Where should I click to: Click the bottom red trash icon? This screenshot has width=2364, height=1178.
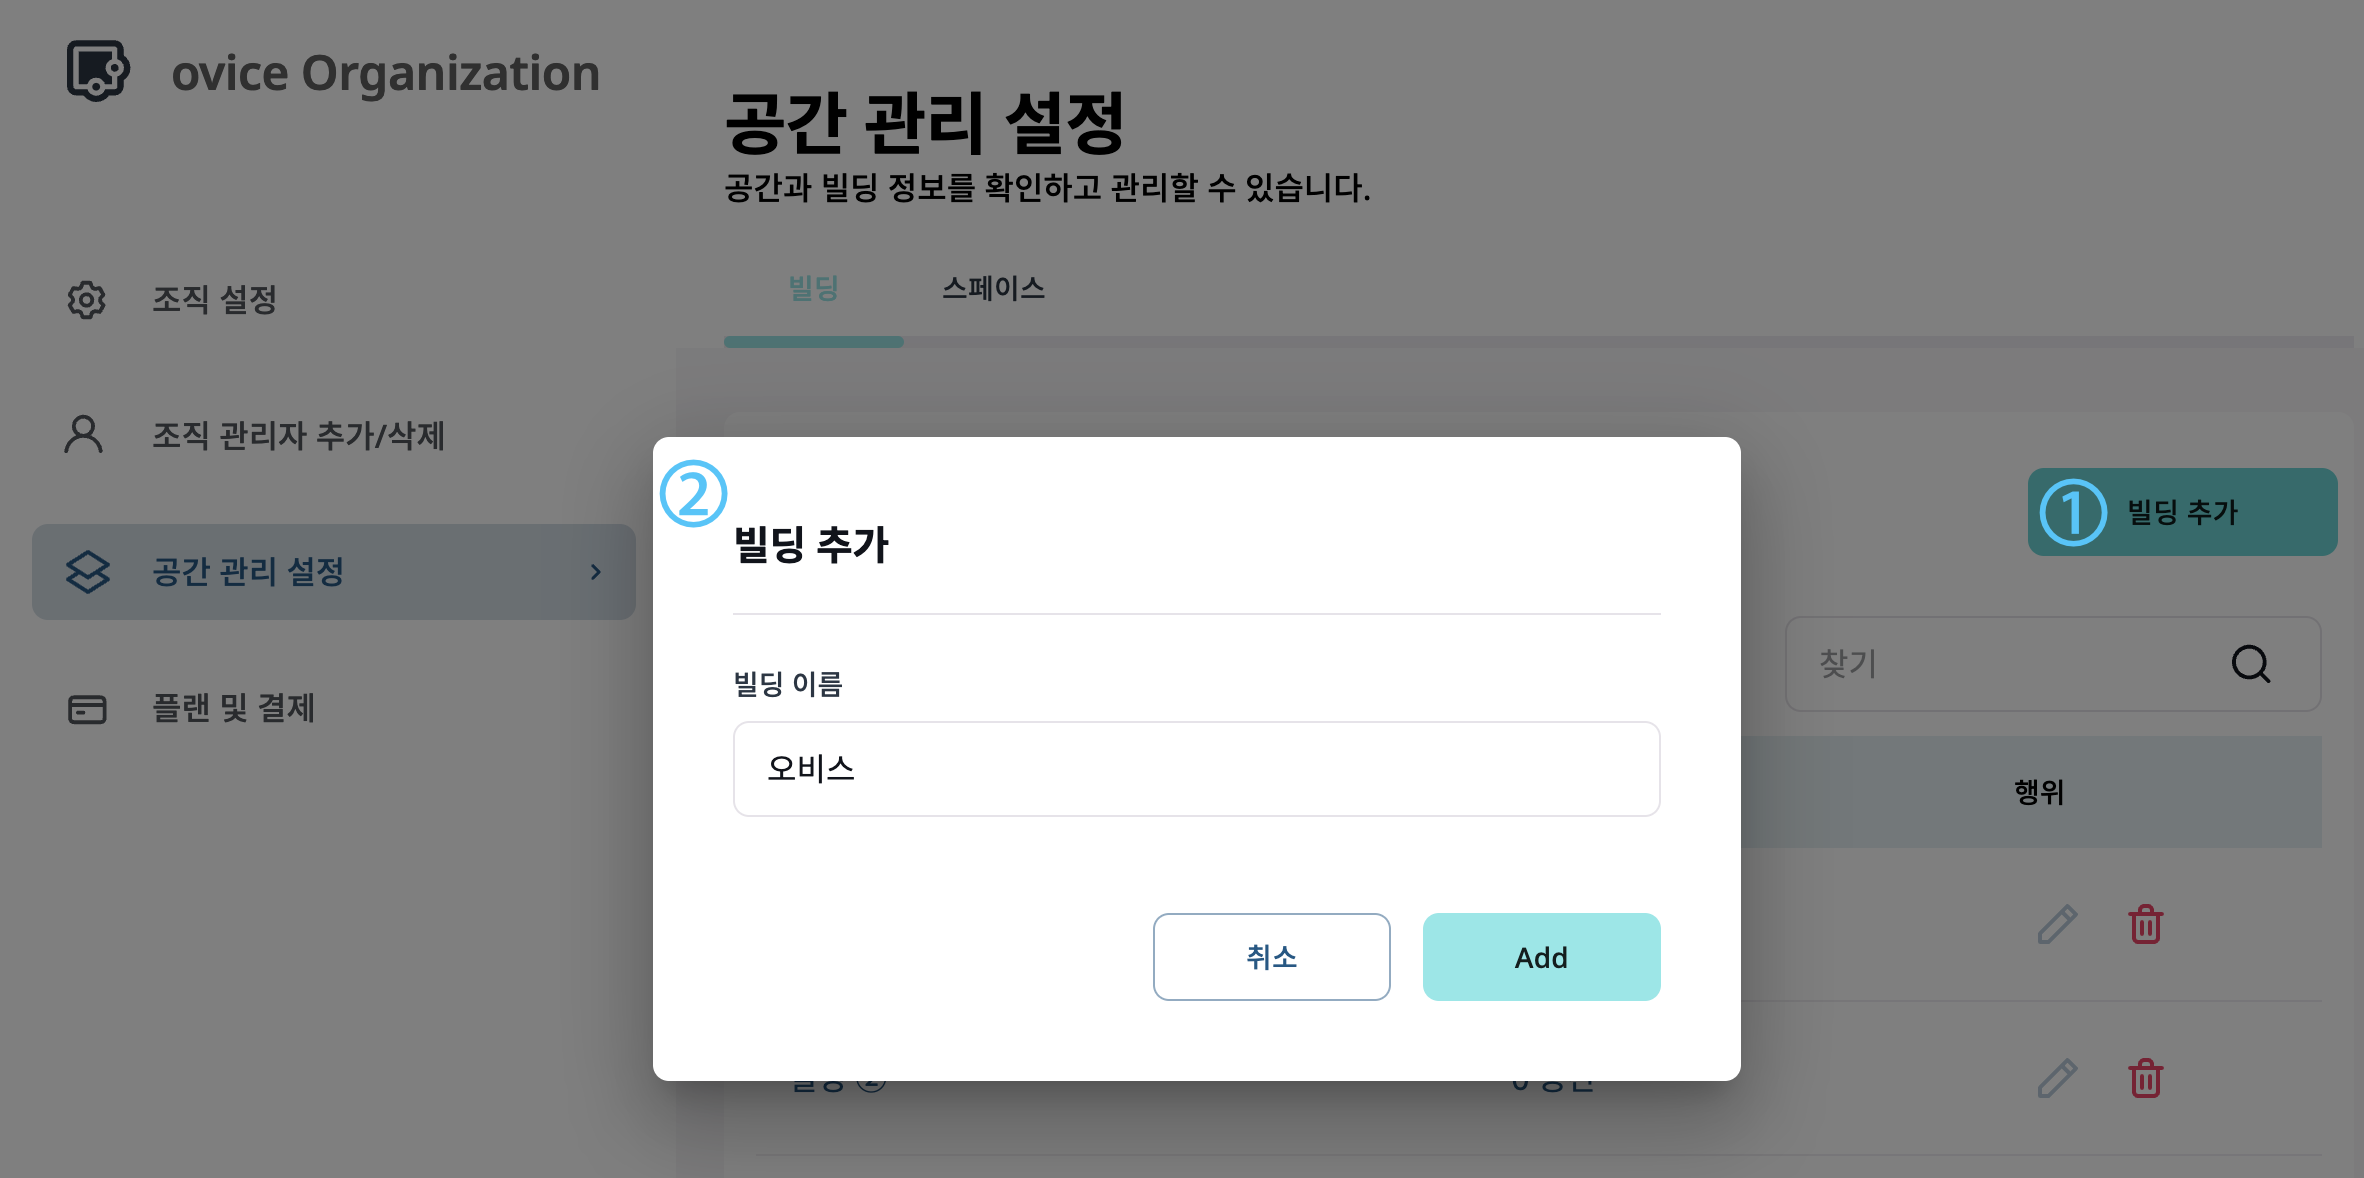[x=2145, y=1079]
